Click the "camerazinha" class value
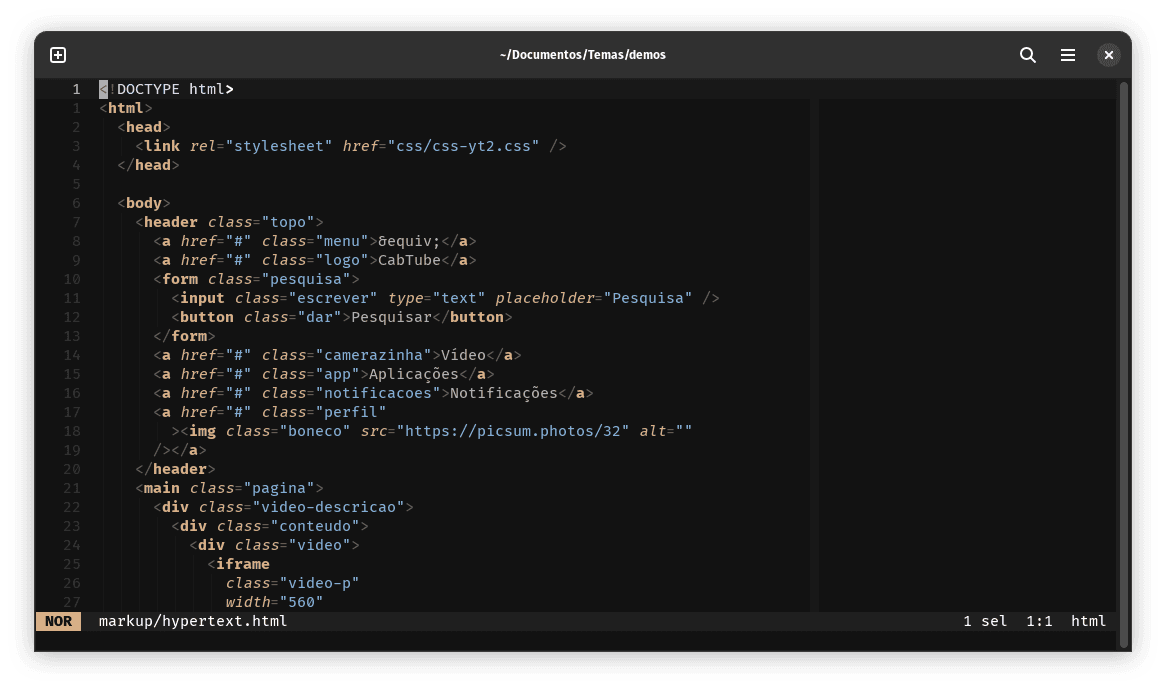The height and width of the screenshot is (689, 1166). pyautogui.click(x=373, y=355)
